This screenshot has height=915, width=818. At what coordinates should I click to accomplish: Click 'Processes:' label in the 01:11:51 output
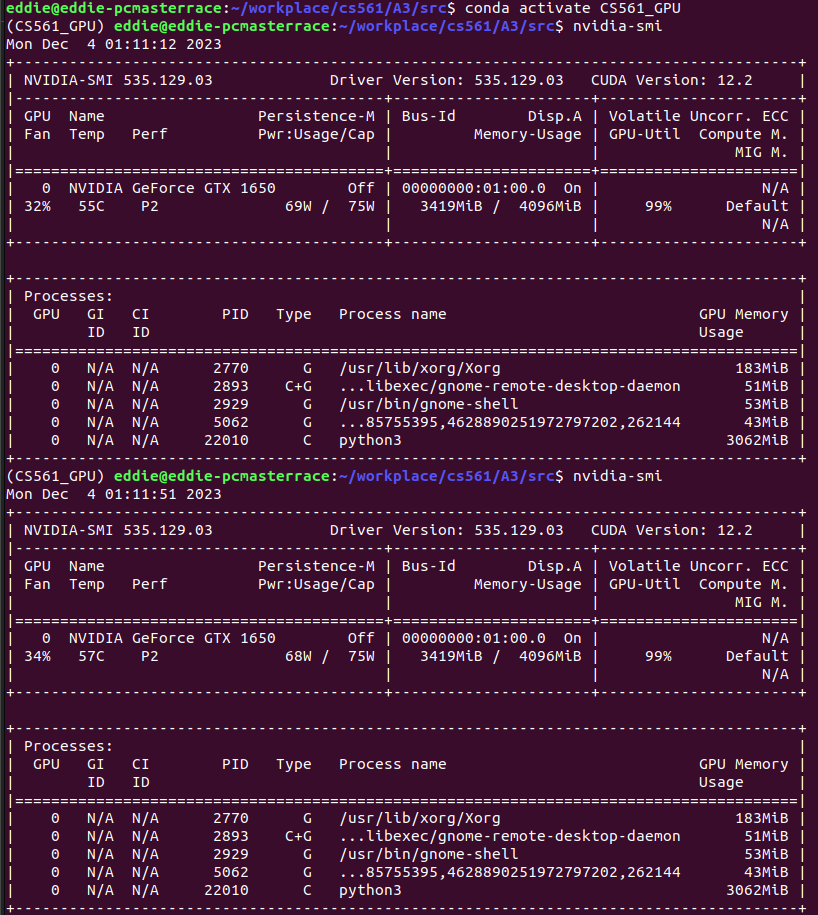[x=68, y=746]
